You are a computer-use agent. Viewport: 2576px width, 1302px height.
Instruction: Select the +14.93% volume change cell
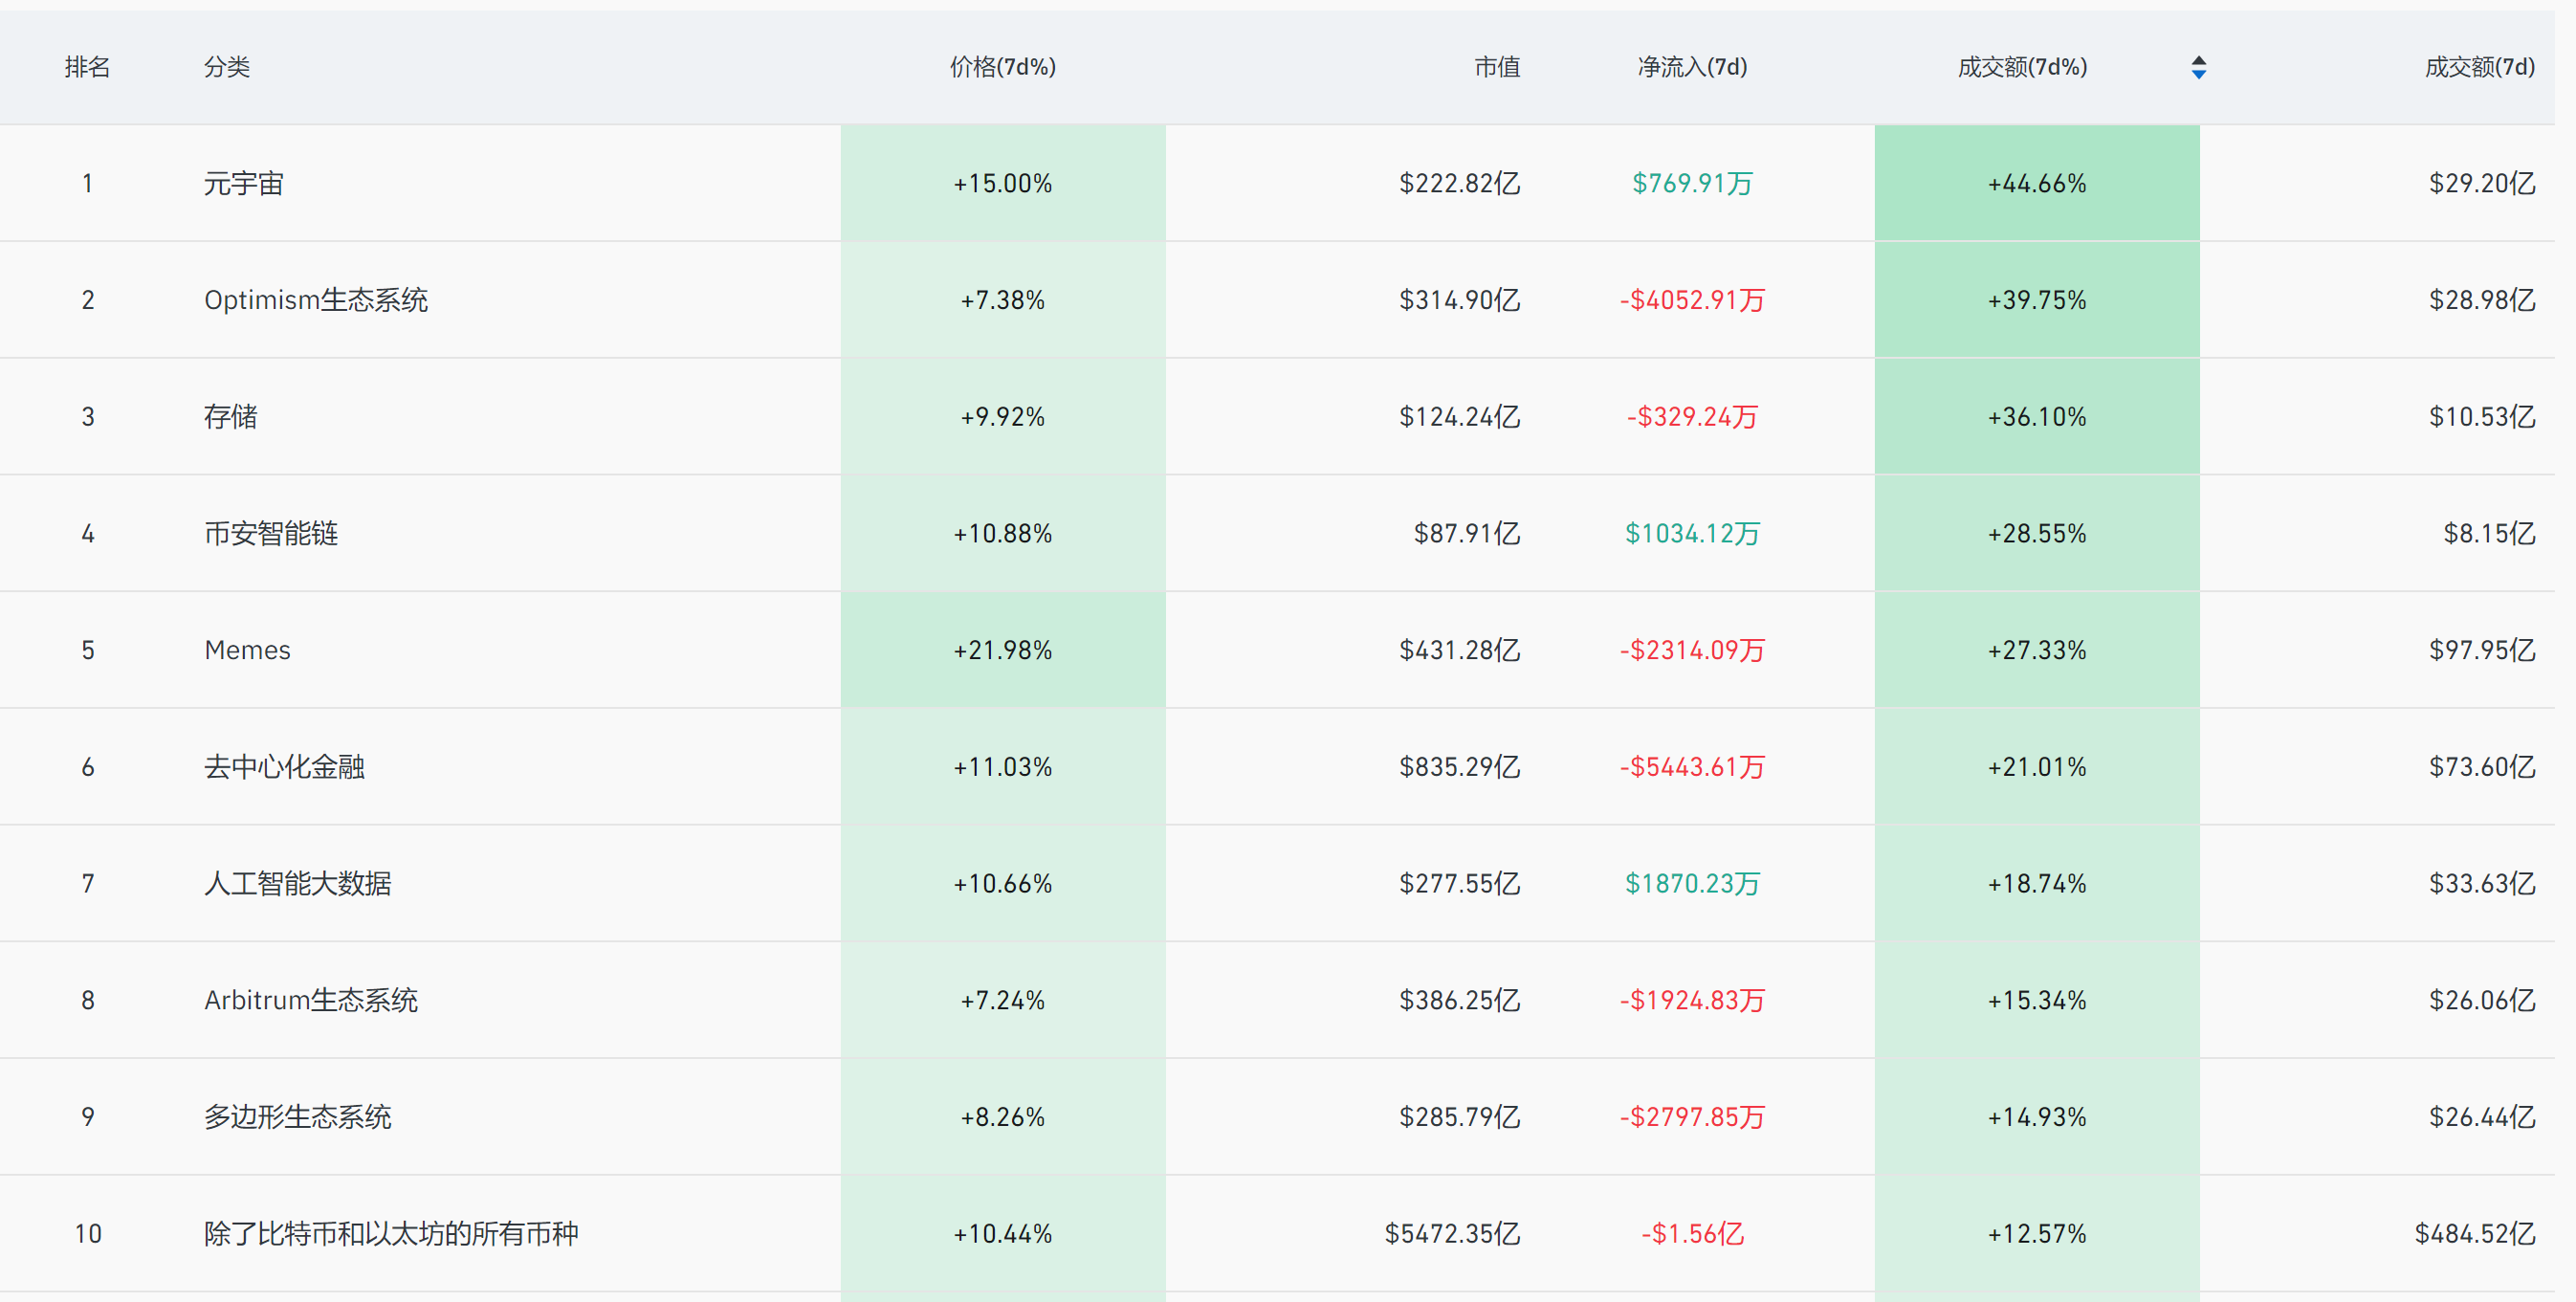point(2037,1117)
